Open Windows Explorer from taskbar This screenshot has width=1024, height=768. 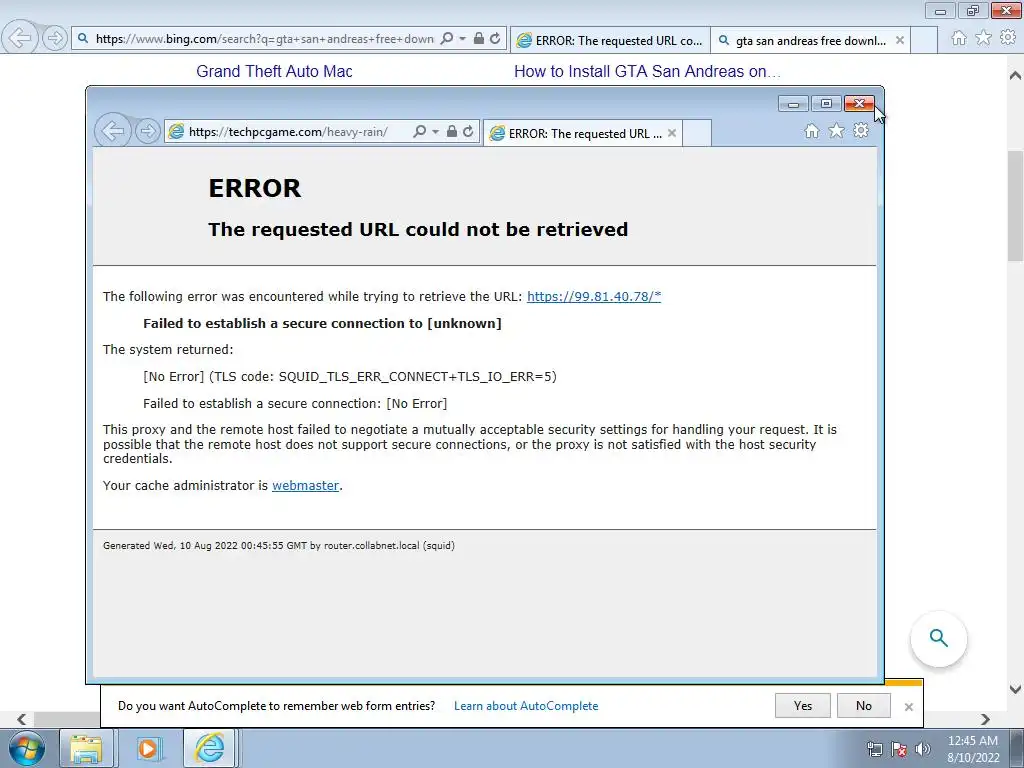click(86, 748)
